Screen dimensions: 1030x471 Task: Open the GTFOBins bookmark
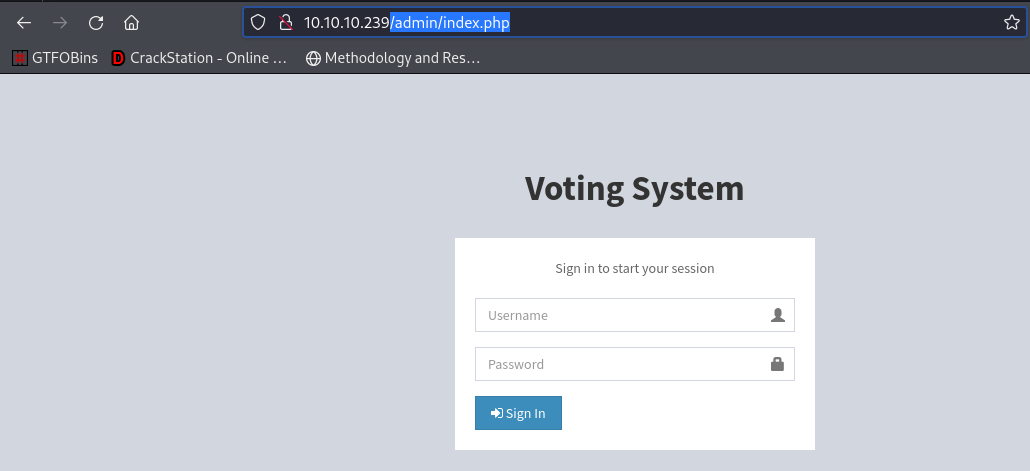(x=55, y=58)
